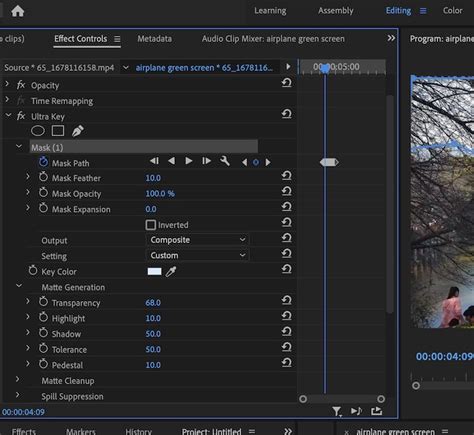Reset the Pedestal parameter

coord(286,363)
